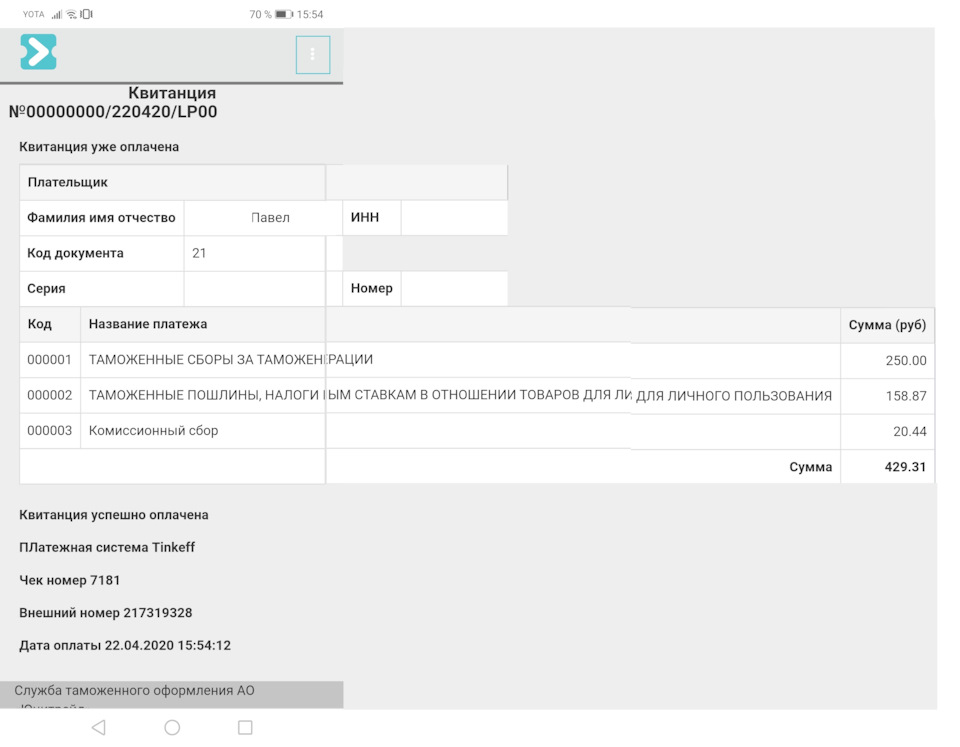This screenshot has width=960, height=747.
Task: Select the Комиссионный сбор row
Action: pos(153,431)
